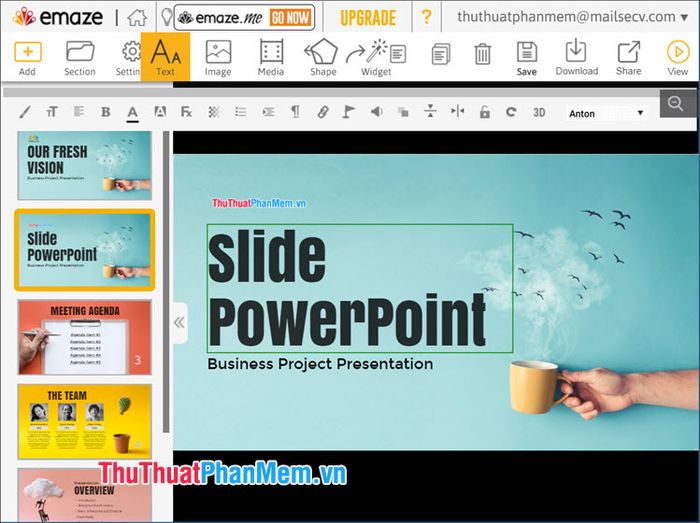
Task: Click Business Project Presentation subtitle
Action: pyautogui.click(x=320, y=364)
